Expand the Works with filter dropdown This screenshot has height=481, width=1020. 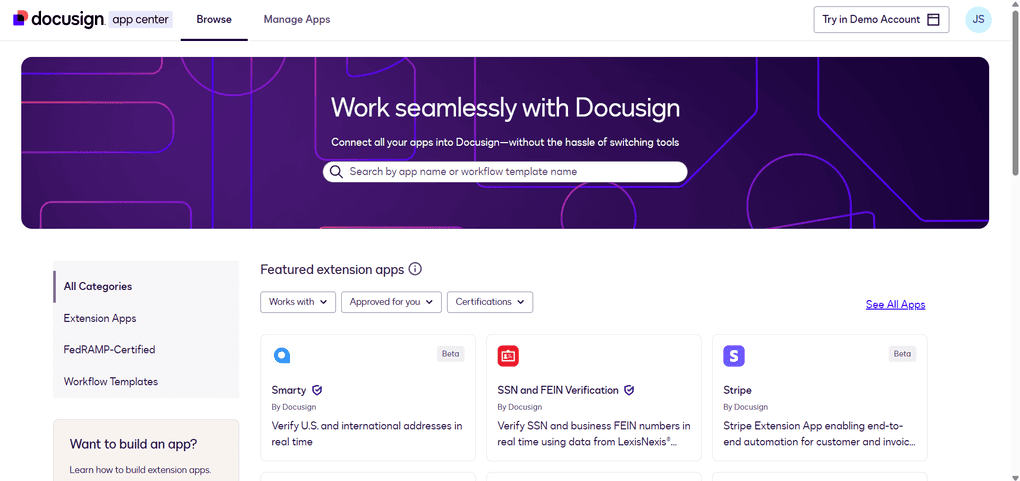point(298,302)
